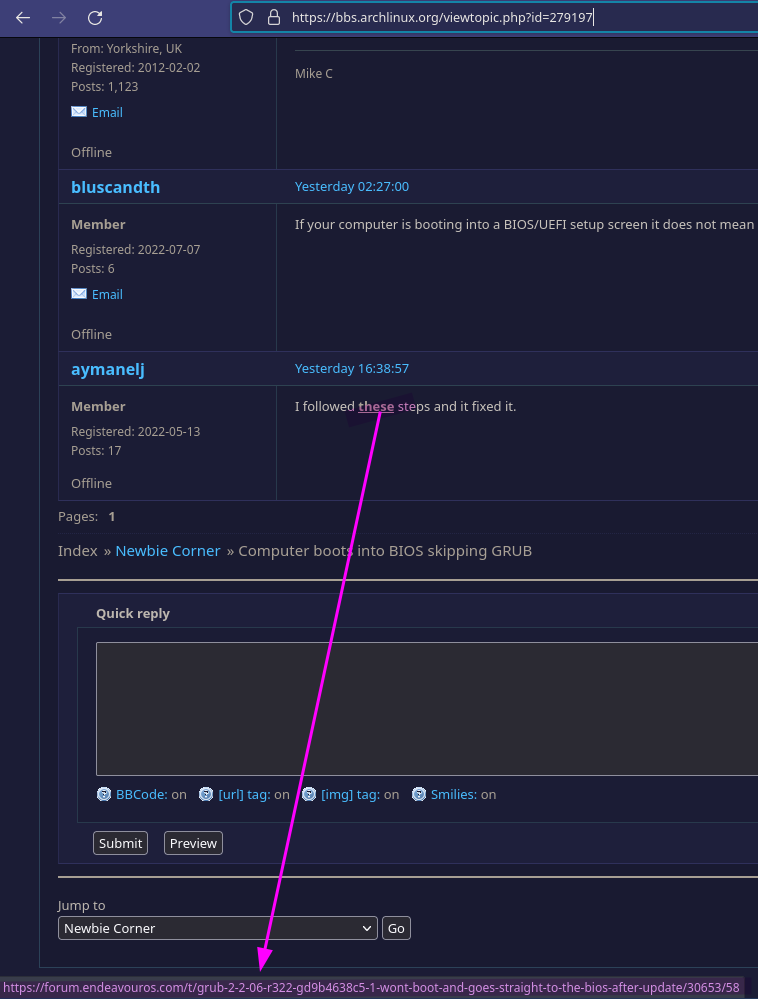Click 'Registered: 2022-07-07' text
This screenshot has width=758, height=999.
pos(136,250)
